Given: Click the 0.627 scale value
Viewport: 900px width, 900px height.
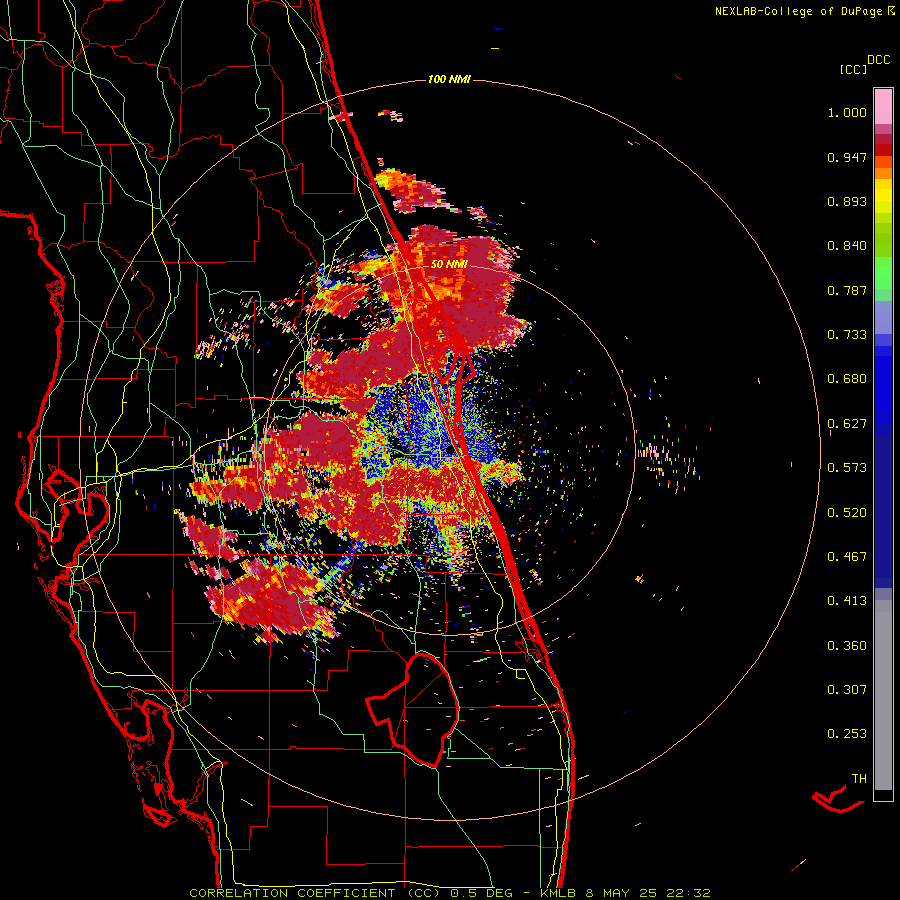Looking at the screenshot, I should click(847, 424).
